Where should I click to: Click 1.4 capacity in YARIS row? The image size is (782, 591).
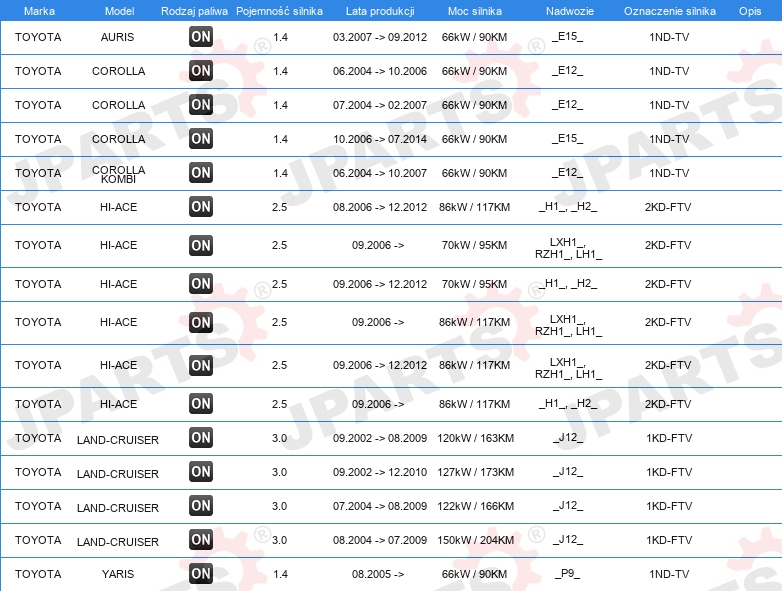coord(280,574)
